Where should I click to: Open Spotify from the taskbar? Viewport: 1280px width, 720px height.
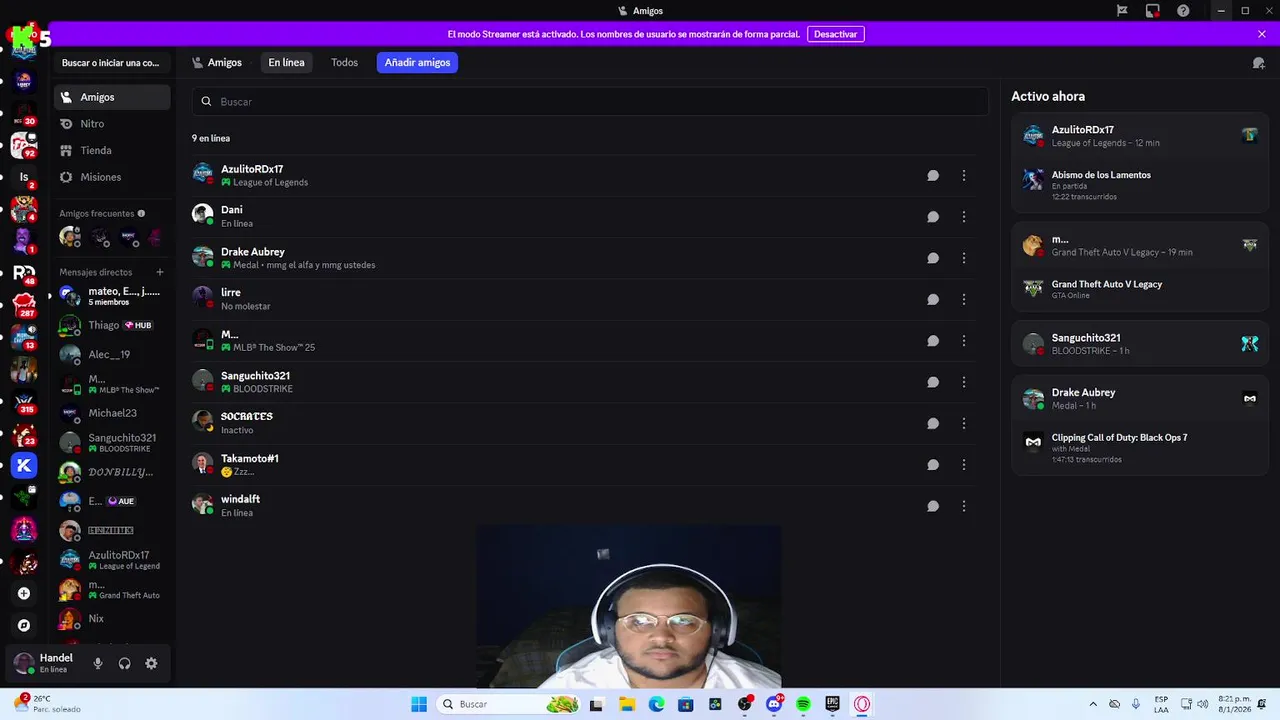803,704
